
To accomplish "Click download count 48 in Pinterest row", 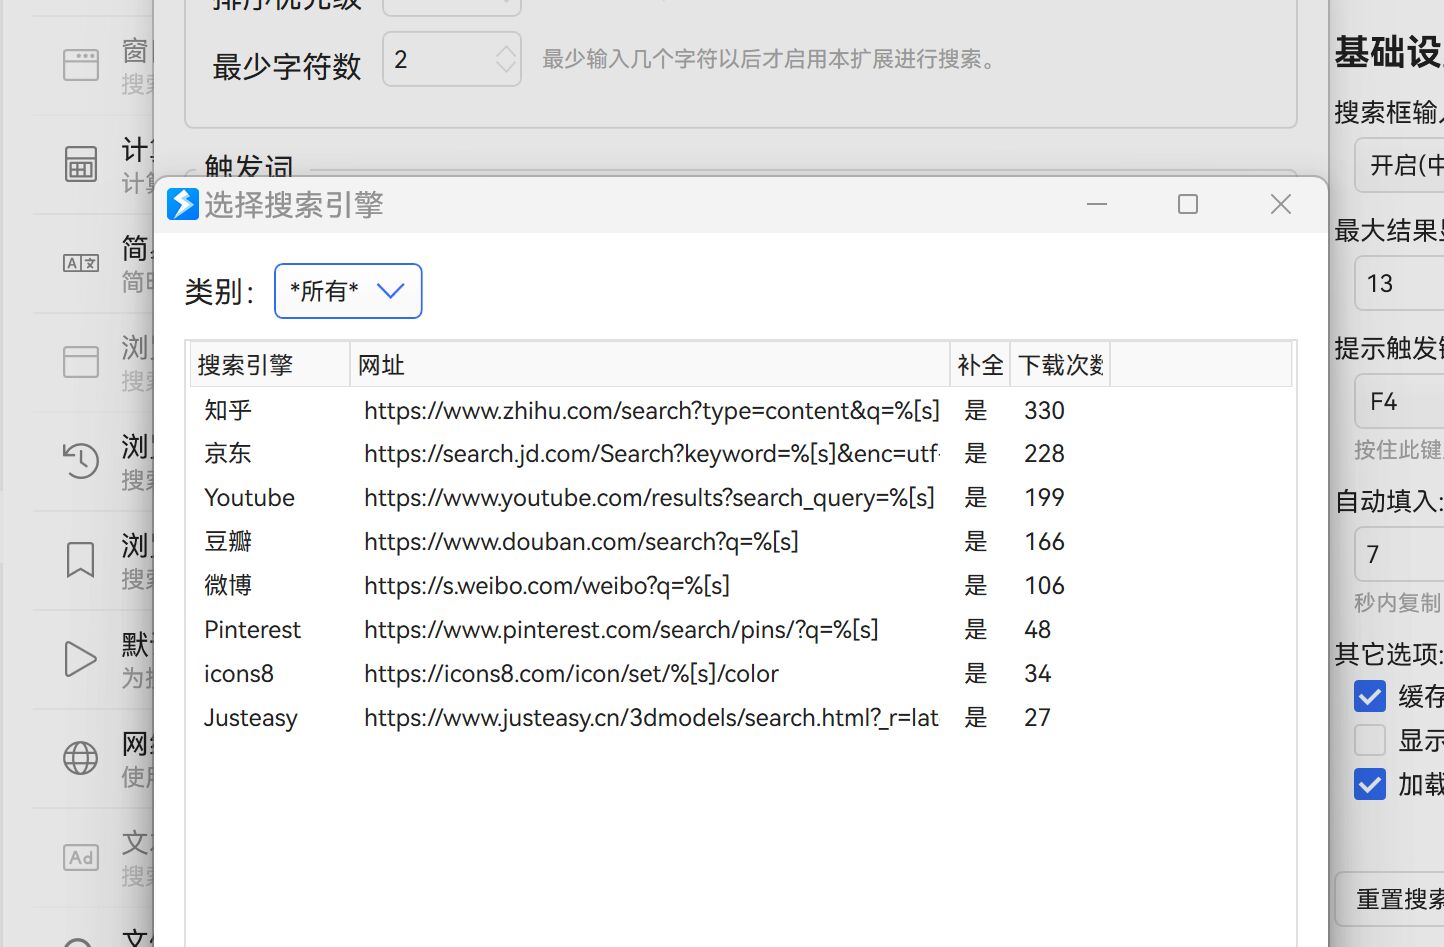I will coord(1037,630).
